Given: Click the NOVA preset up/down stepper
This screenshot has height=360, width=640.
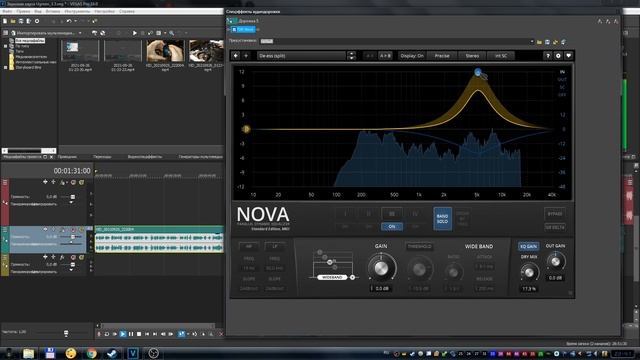Looking at the screenshot, I should [351, 56].
